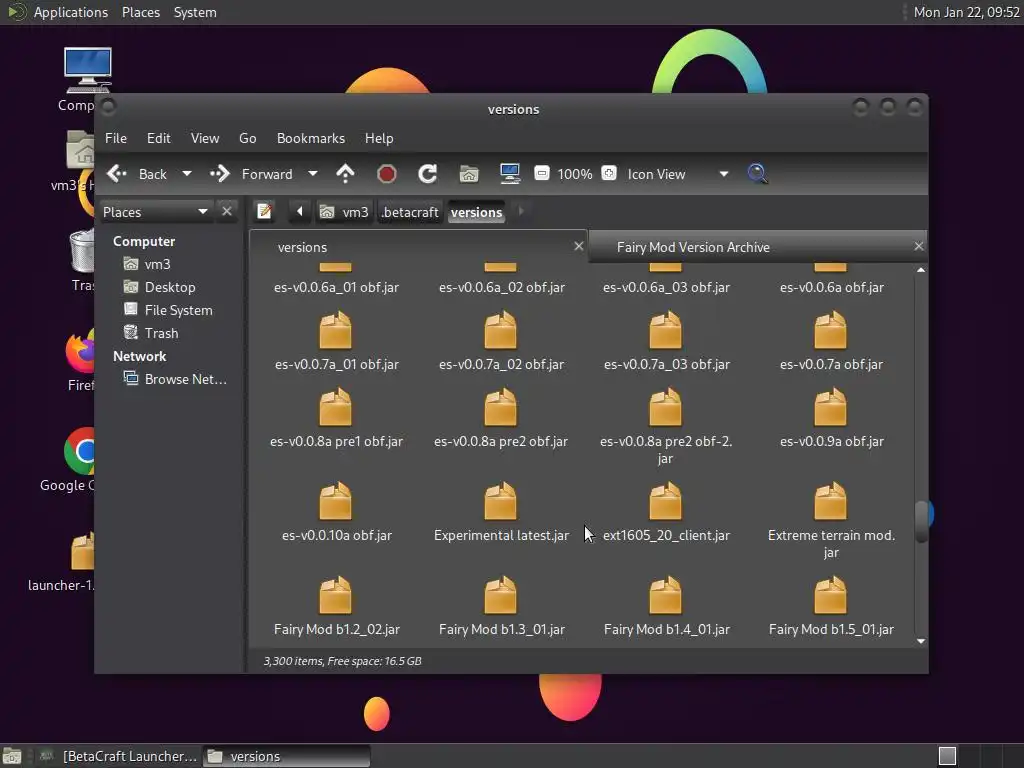Image resolution: width=1024 pixels, height=768 pixels.
Task: Close the Places sidebar
Action: [227, 212]
